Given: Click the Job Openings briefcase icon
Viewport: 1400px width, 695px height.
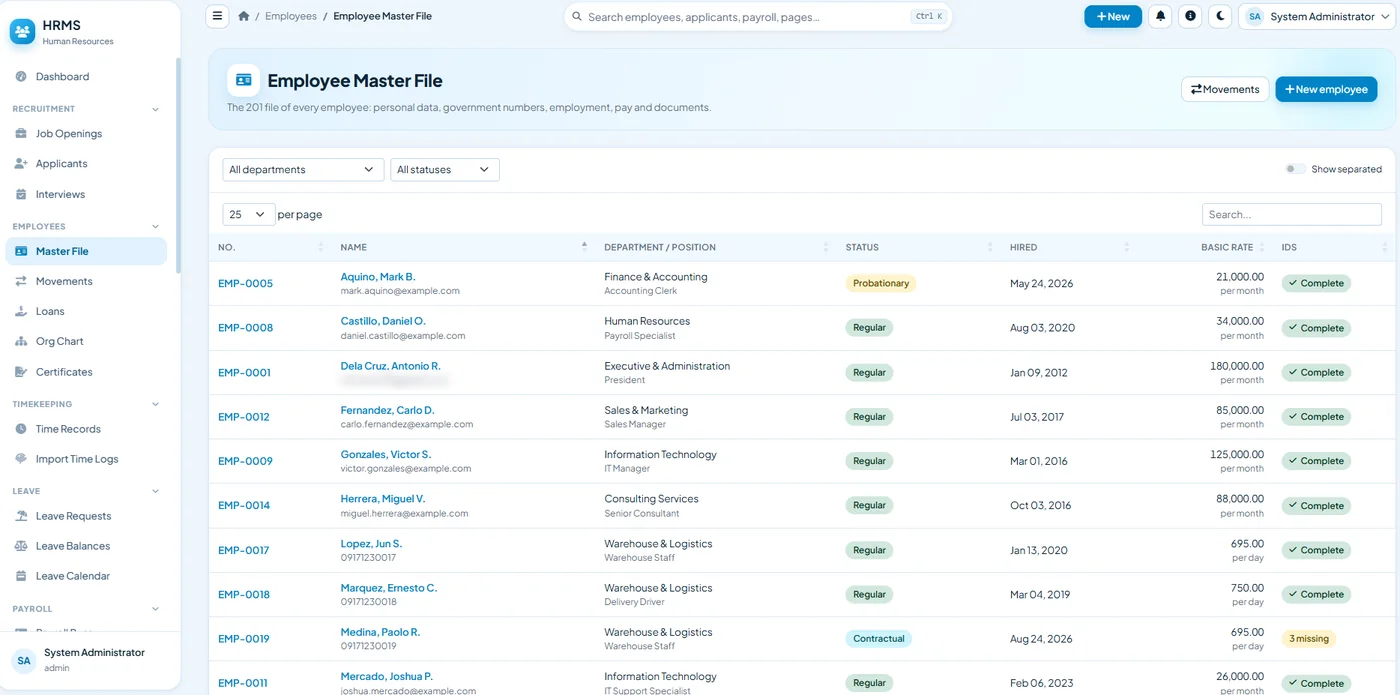Looking at the screenshot, I should point(21,134).
